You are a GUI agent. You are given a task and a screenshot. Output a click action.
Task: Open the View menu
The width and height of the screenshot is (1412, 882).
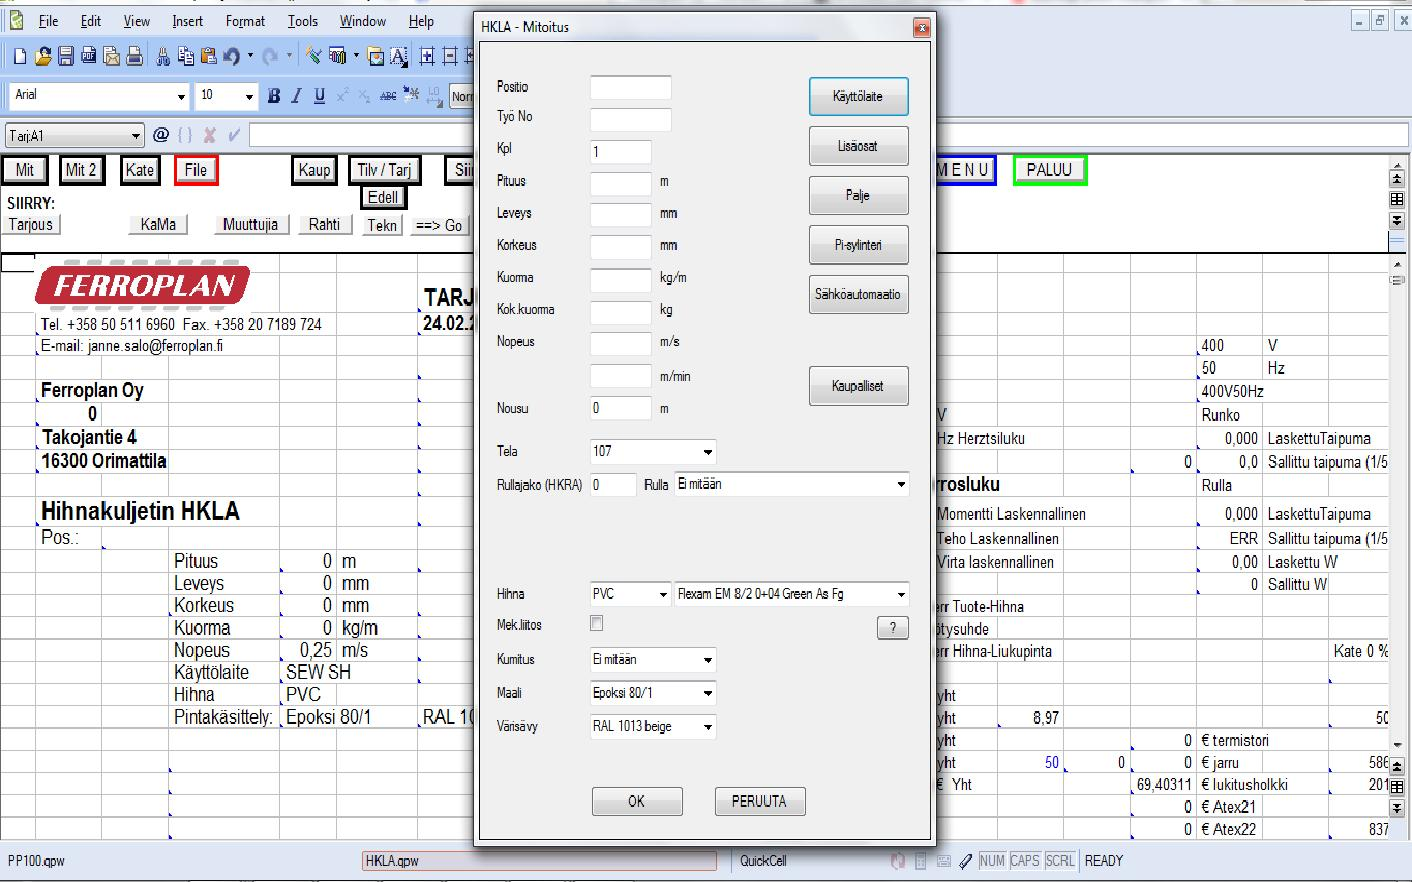(137, 20)
